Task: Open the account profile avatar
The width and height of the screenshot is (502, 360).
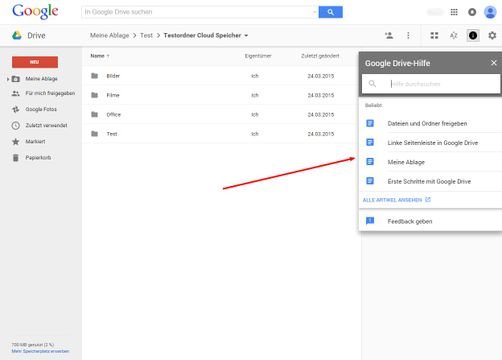Action: (x=490, y=12)
